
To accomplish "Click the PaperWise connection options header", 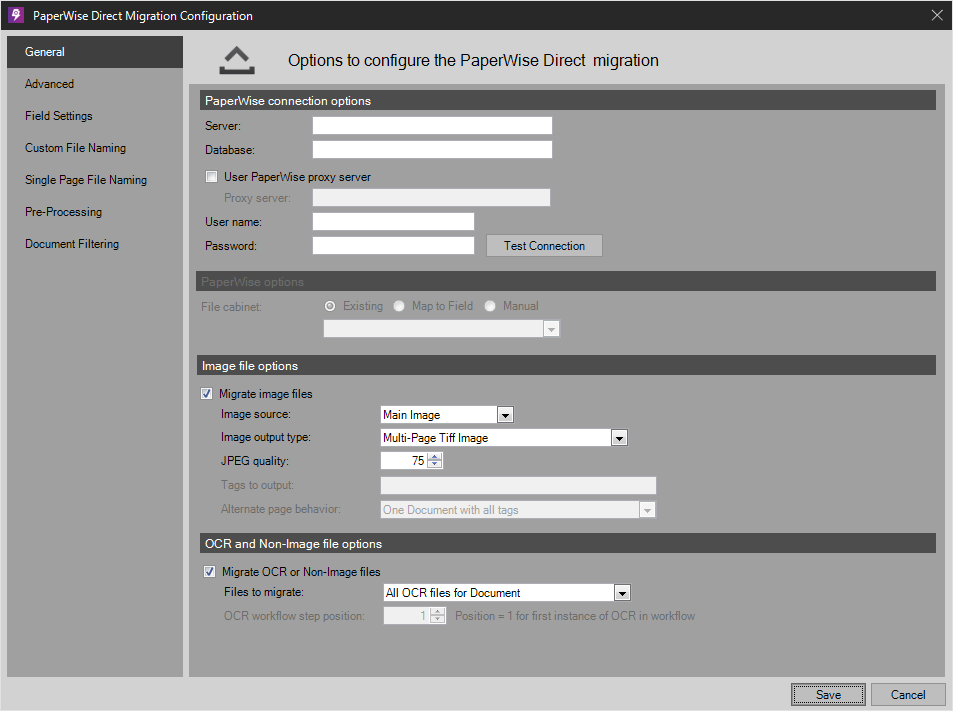I will tap(568, 101).
